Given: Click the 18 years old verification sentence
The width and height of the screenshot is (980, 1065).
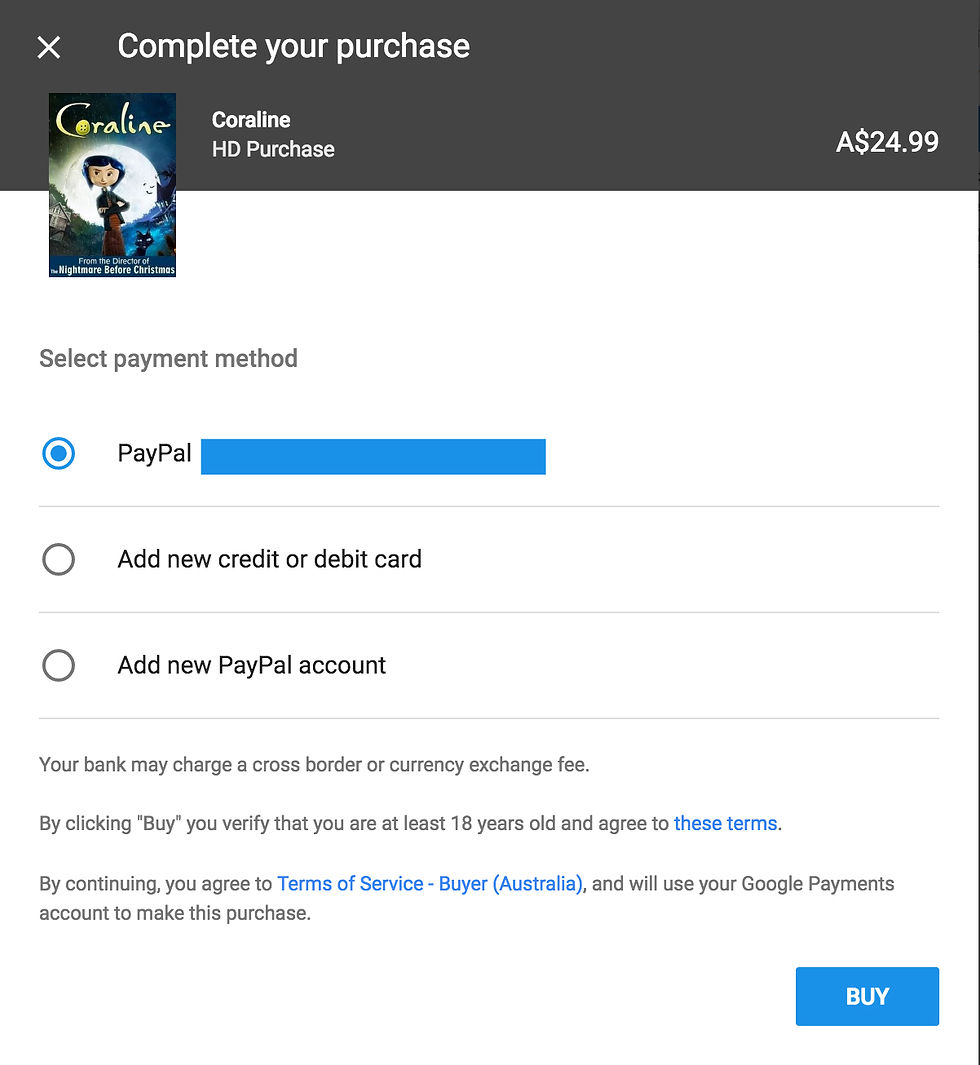Looking at the screenshot, I should point(411,823).
